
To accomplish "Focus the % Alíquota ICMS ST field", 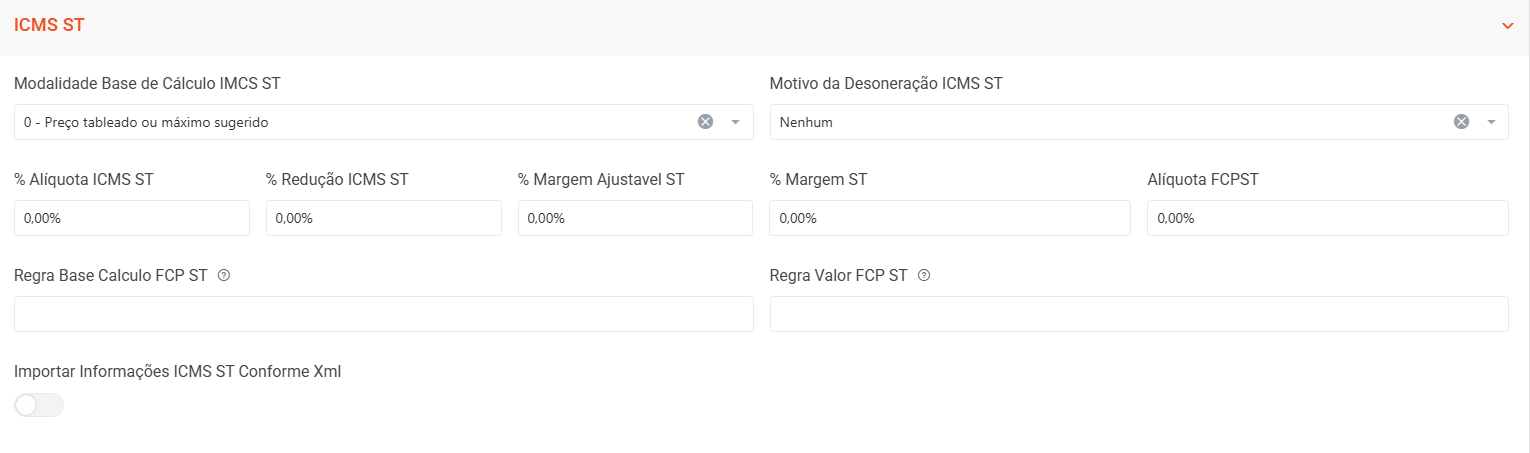I will tap(131, 218).
